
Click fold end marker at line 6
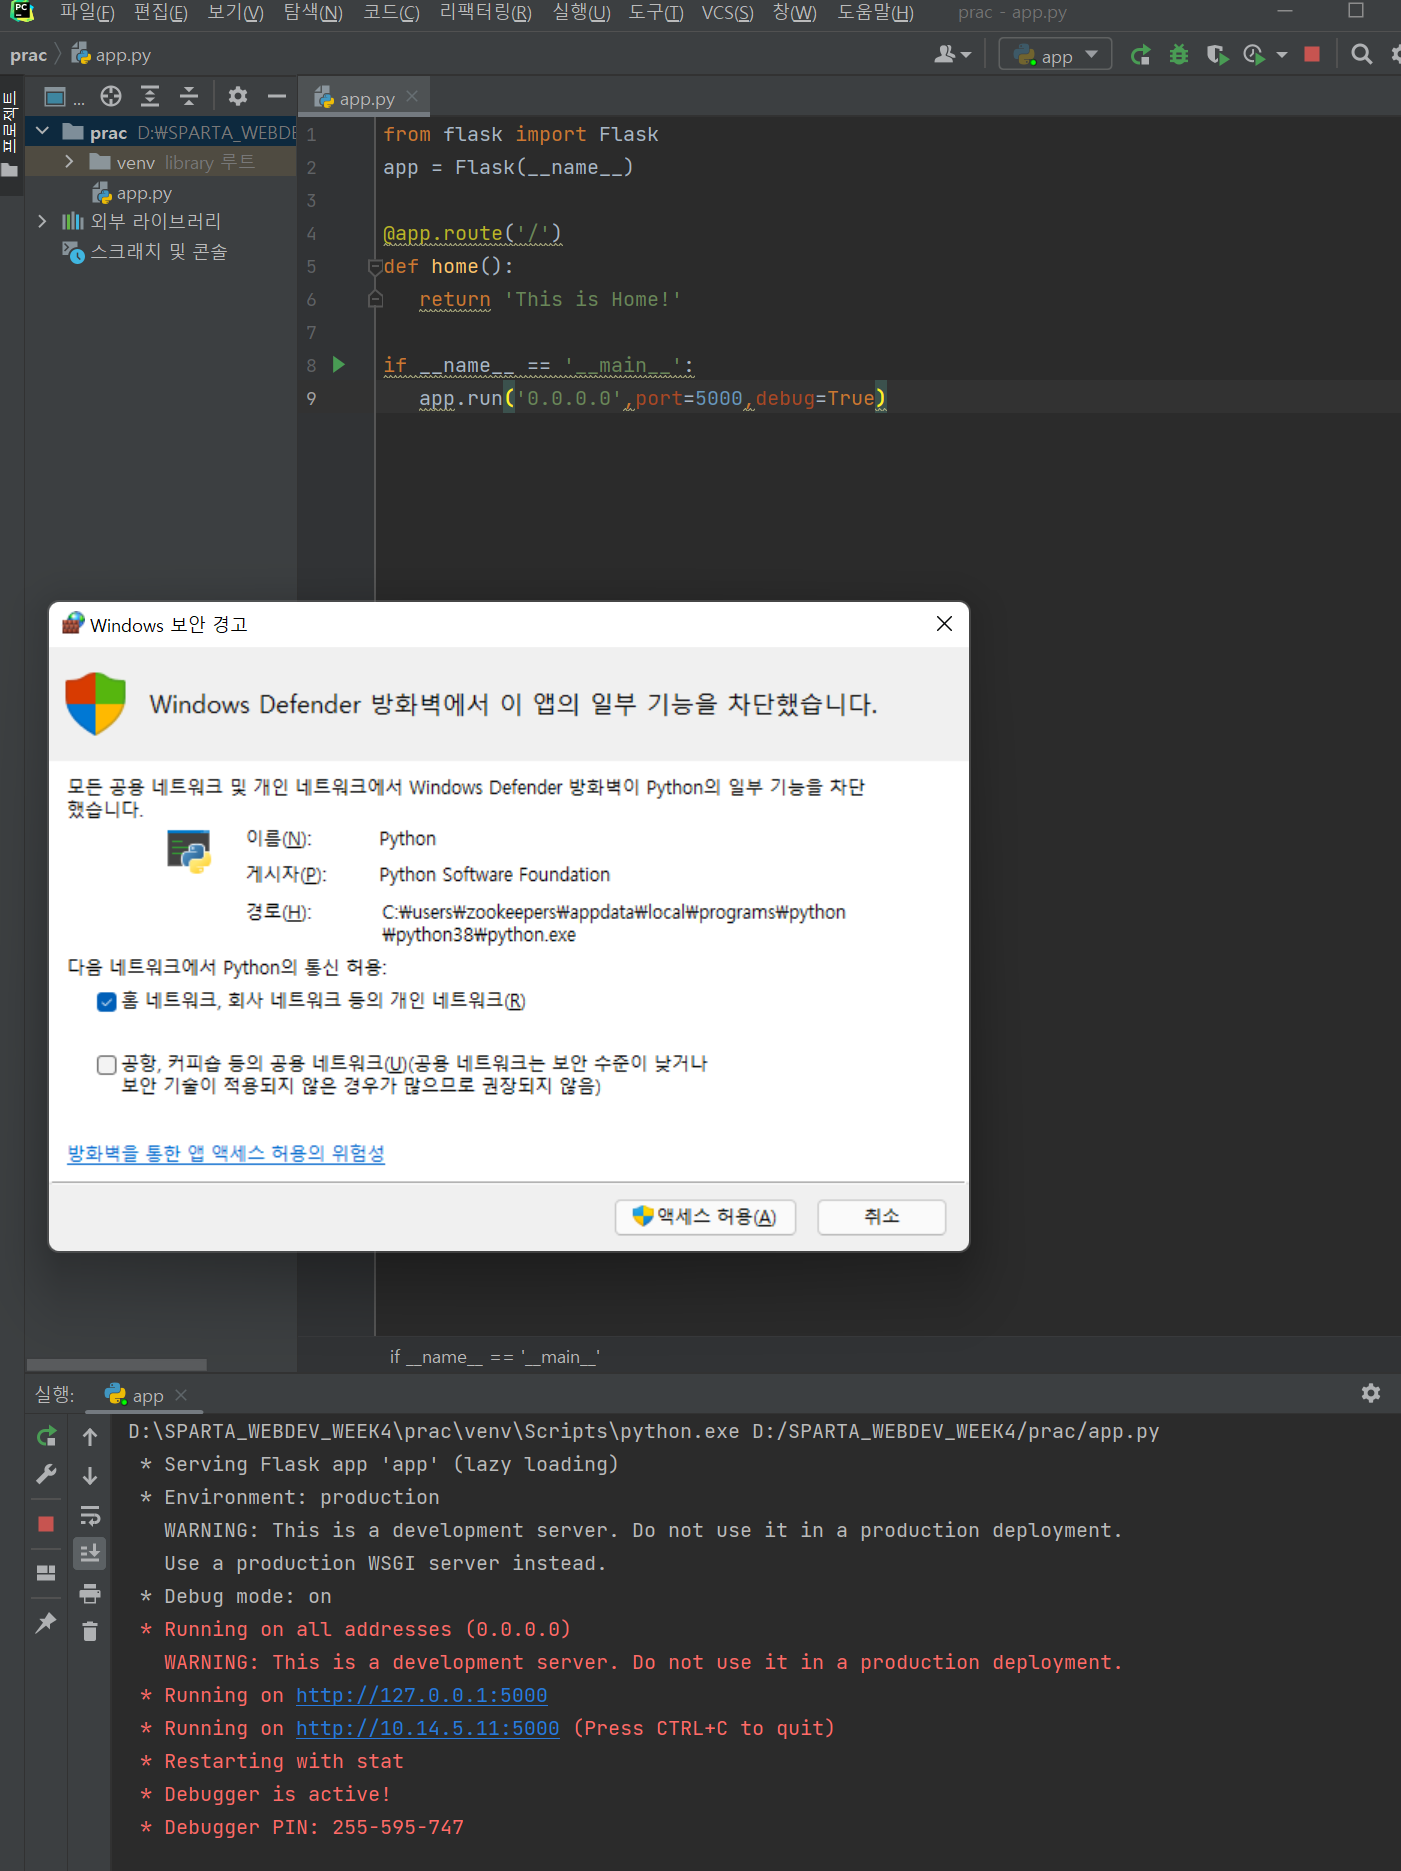point(375,299)
